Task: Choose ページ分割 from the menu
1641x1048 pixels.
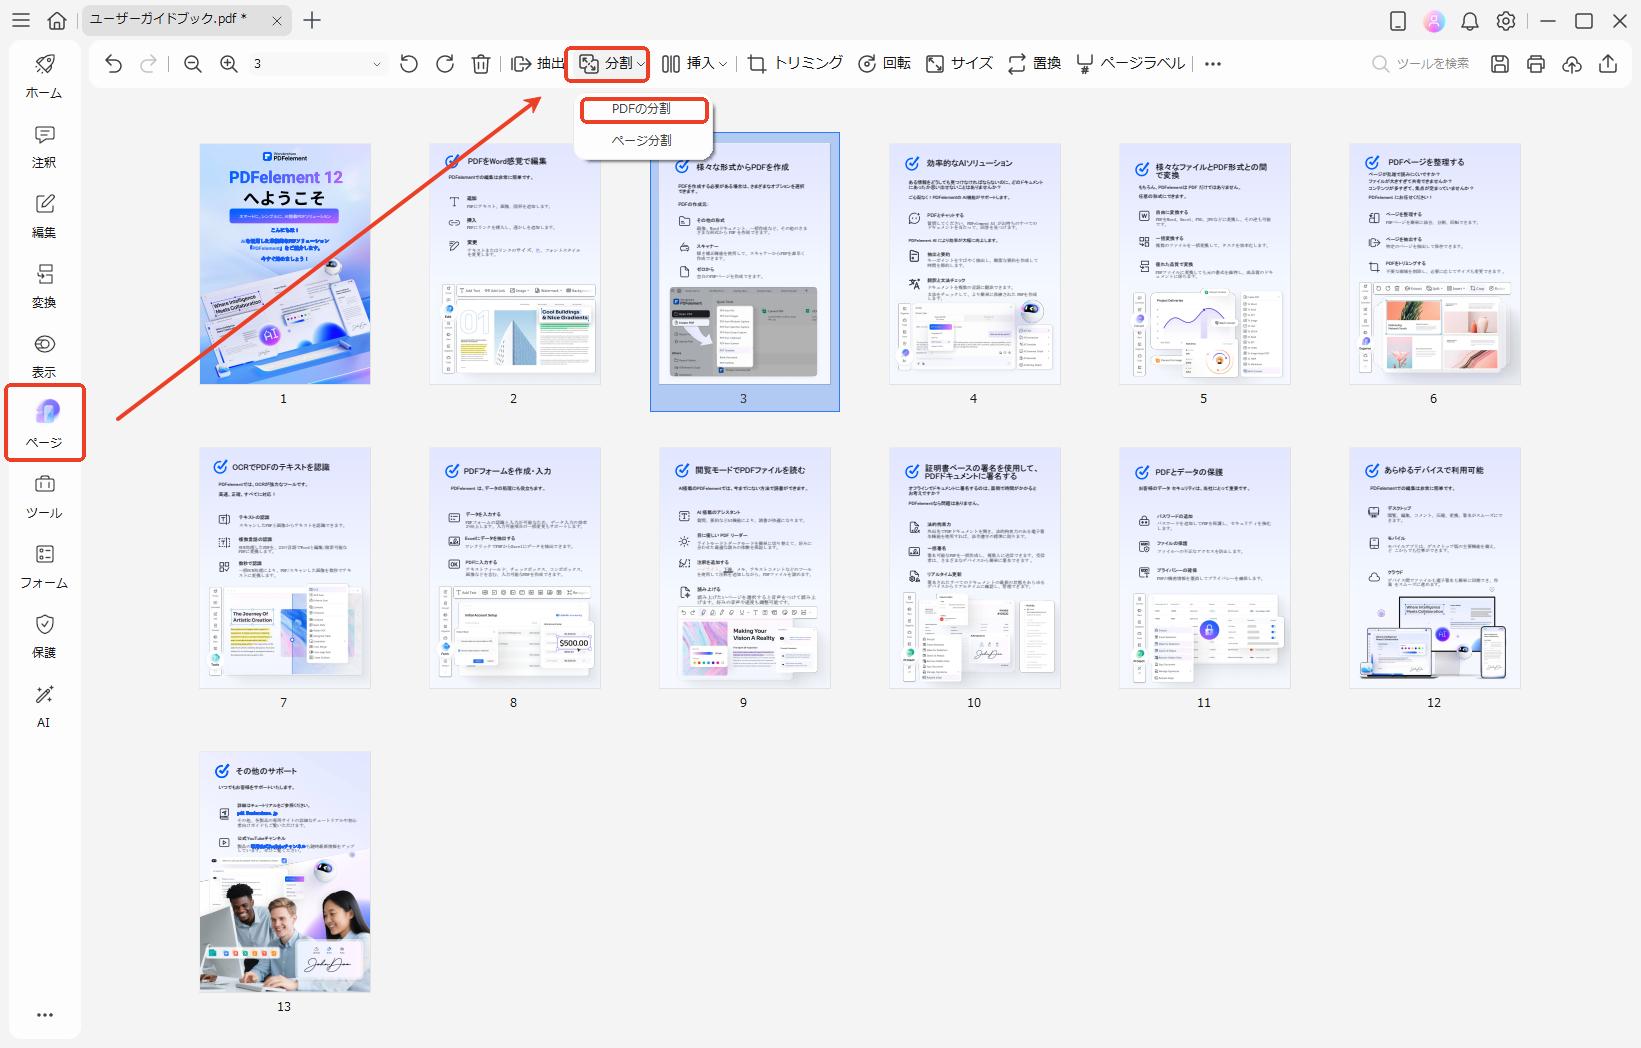Action: pyautogui.click(x=642, y=141)
